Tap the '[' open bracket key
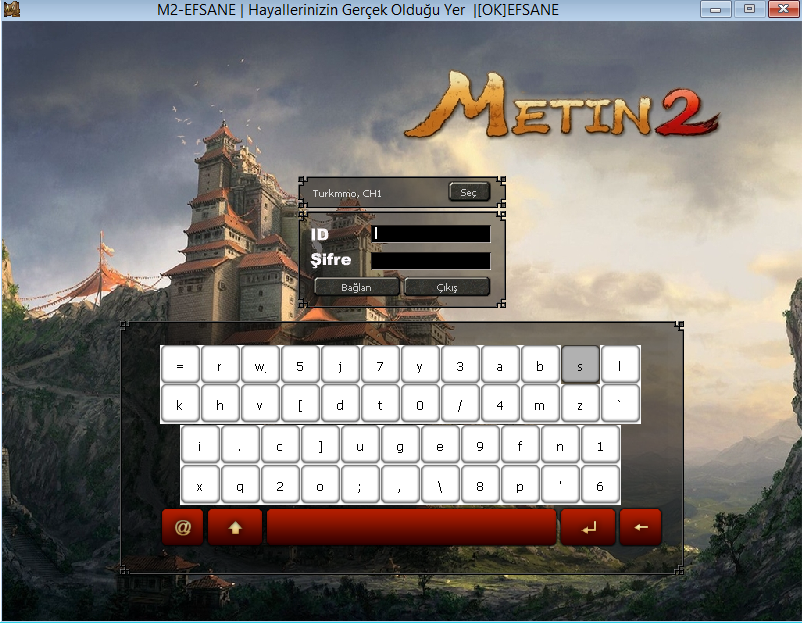The width and height of the screenshot is (802, 623). [x=300, y=404]
